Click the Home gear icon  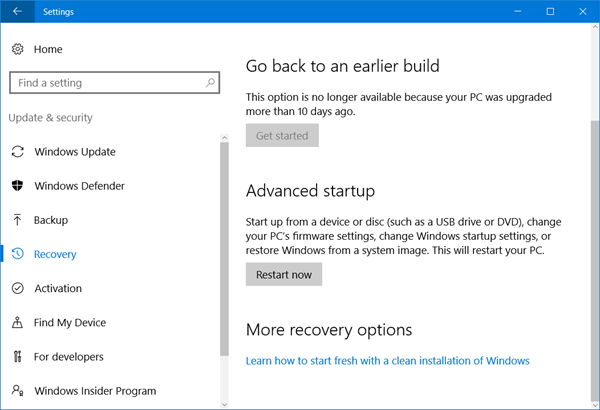pyautogui.click(x=17, y=49)
